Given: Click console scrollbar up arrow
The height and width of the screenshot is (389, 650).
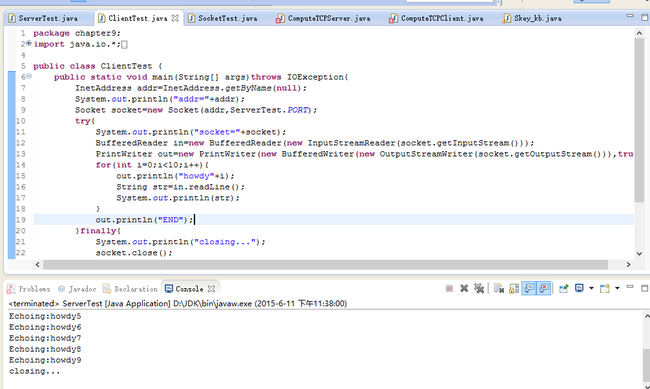Looking at the screenshot, I should coord(647,316).
